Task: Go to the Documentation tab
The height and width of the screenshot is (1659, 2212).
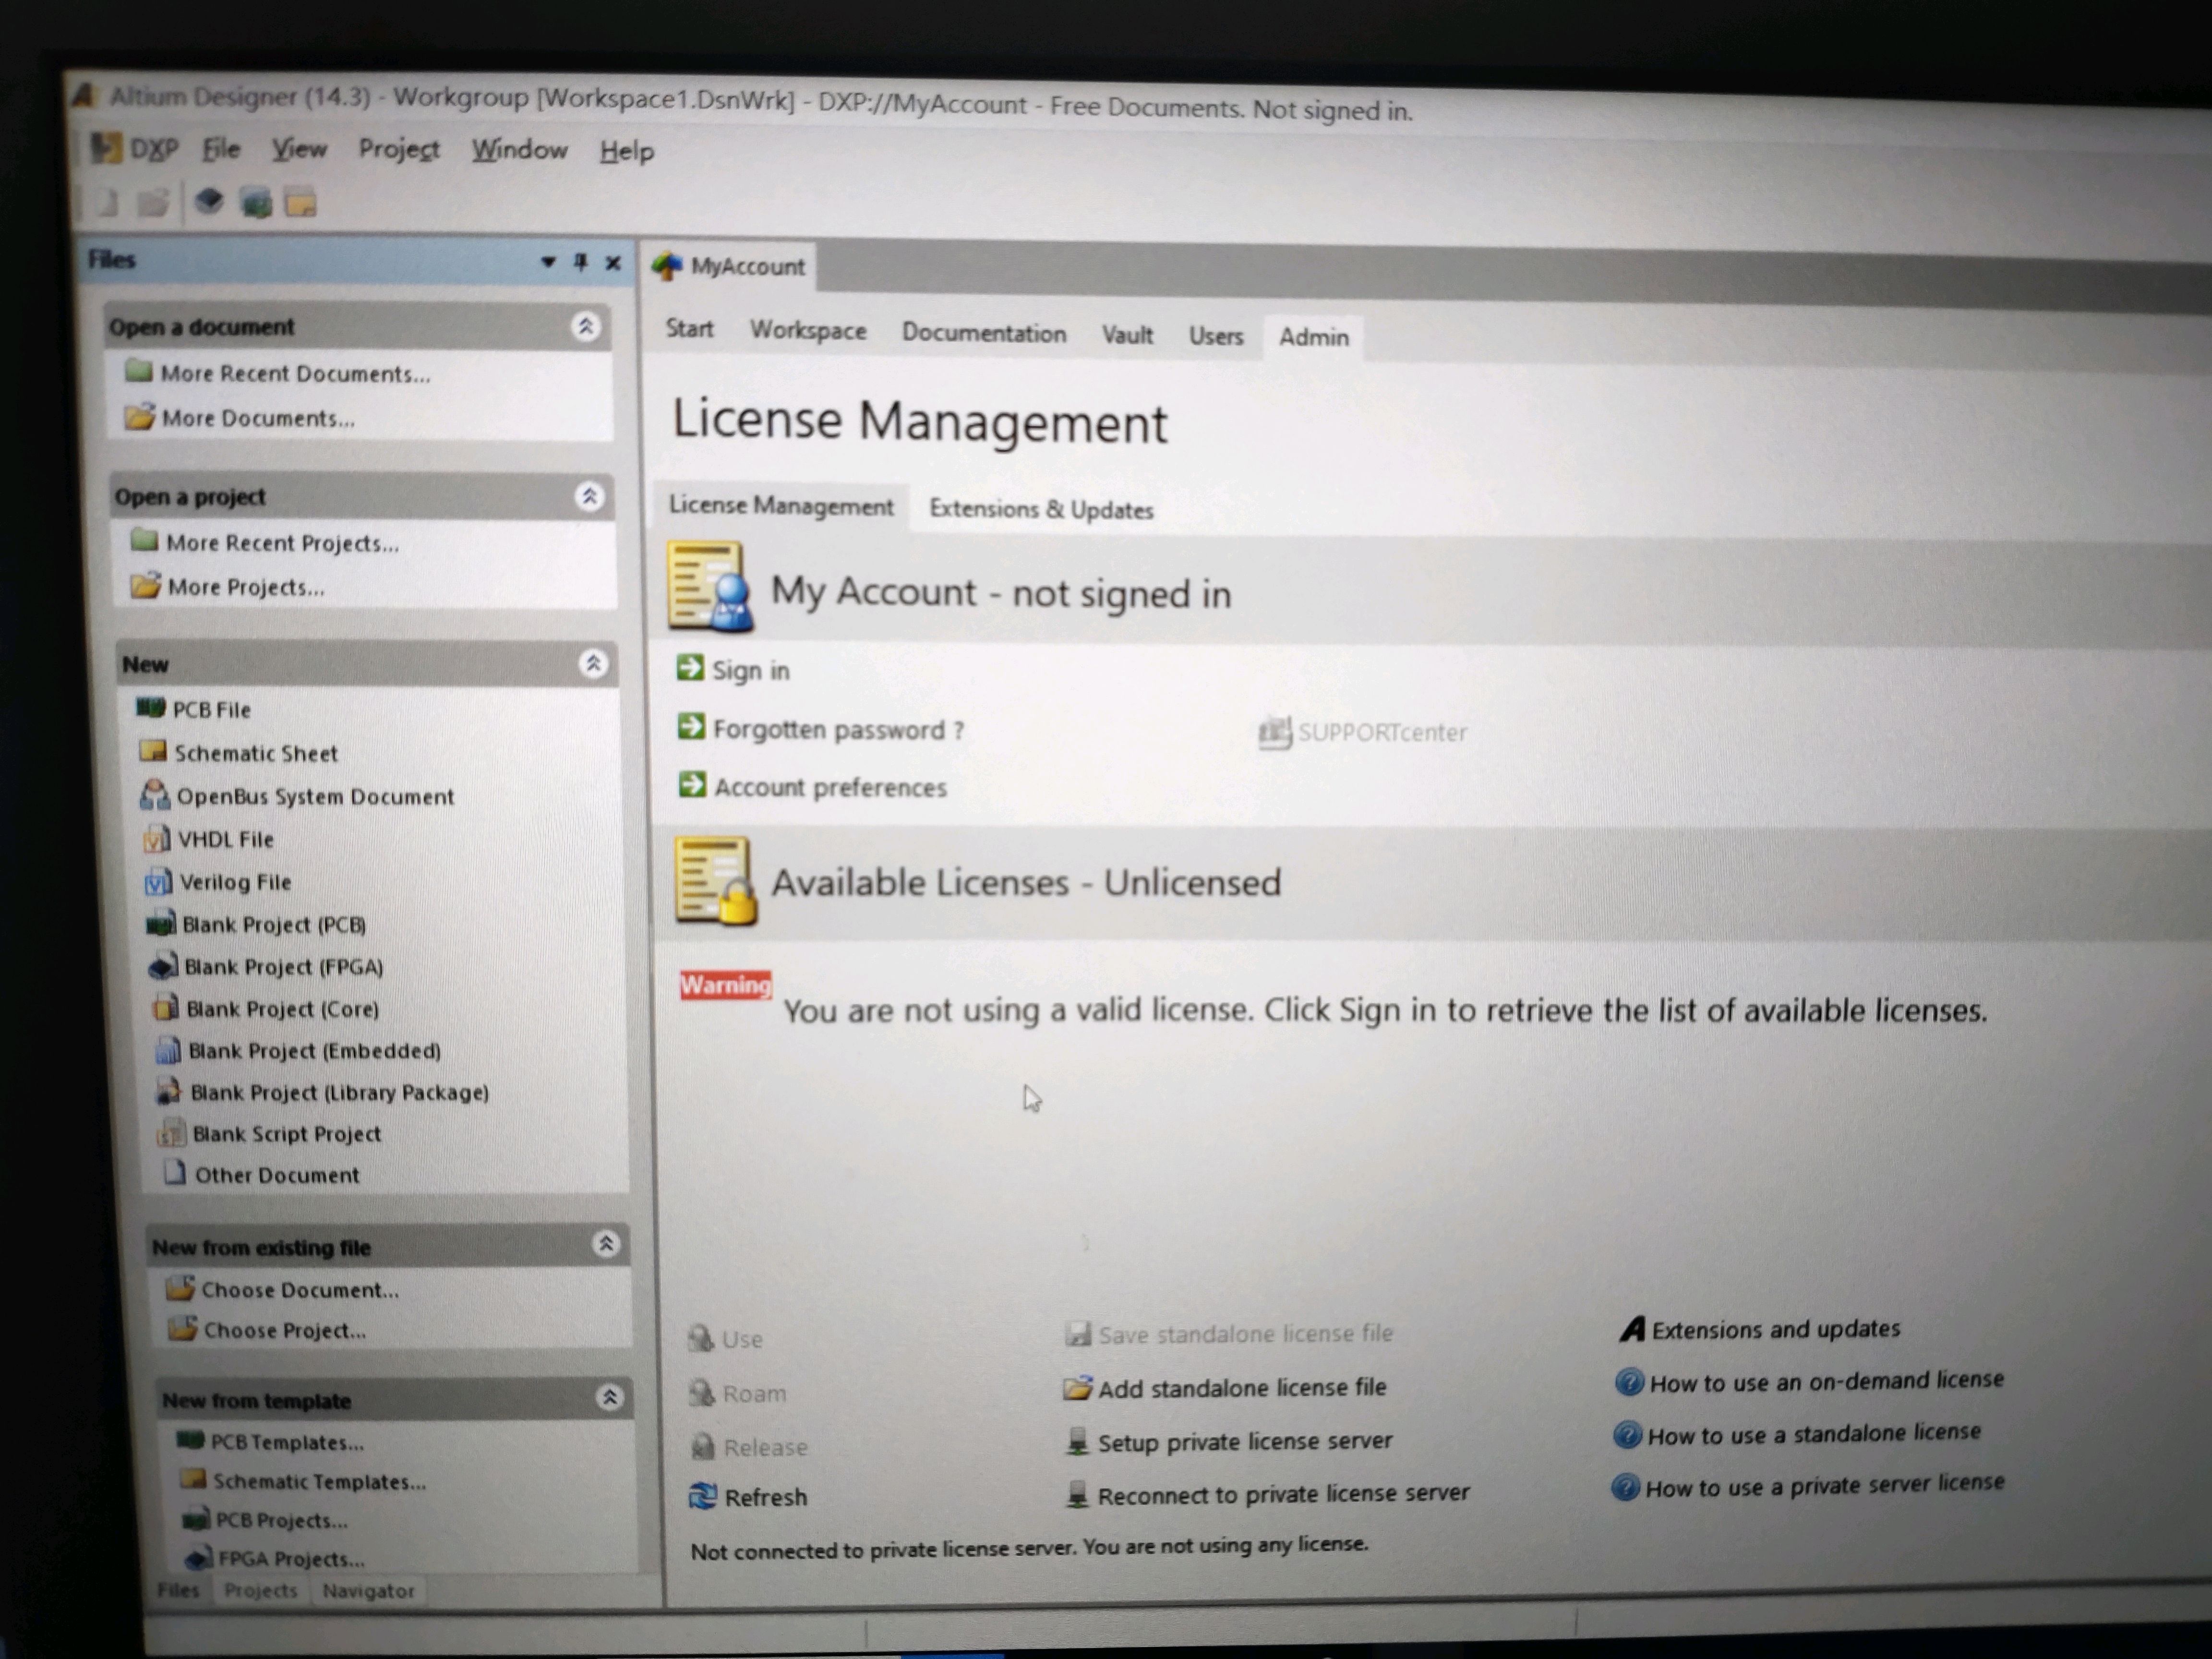Action: pos(984,333)
